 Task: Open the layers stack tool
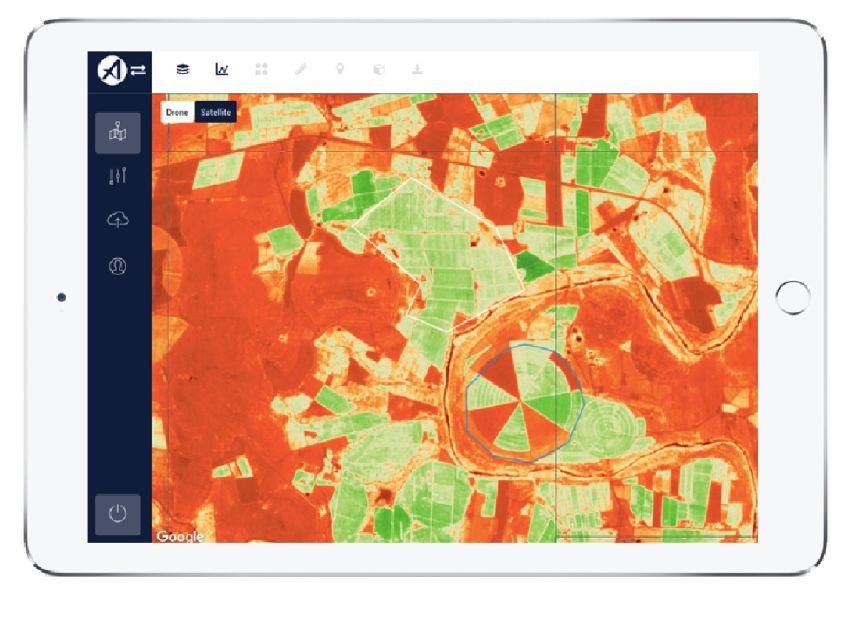click(183, 70)
